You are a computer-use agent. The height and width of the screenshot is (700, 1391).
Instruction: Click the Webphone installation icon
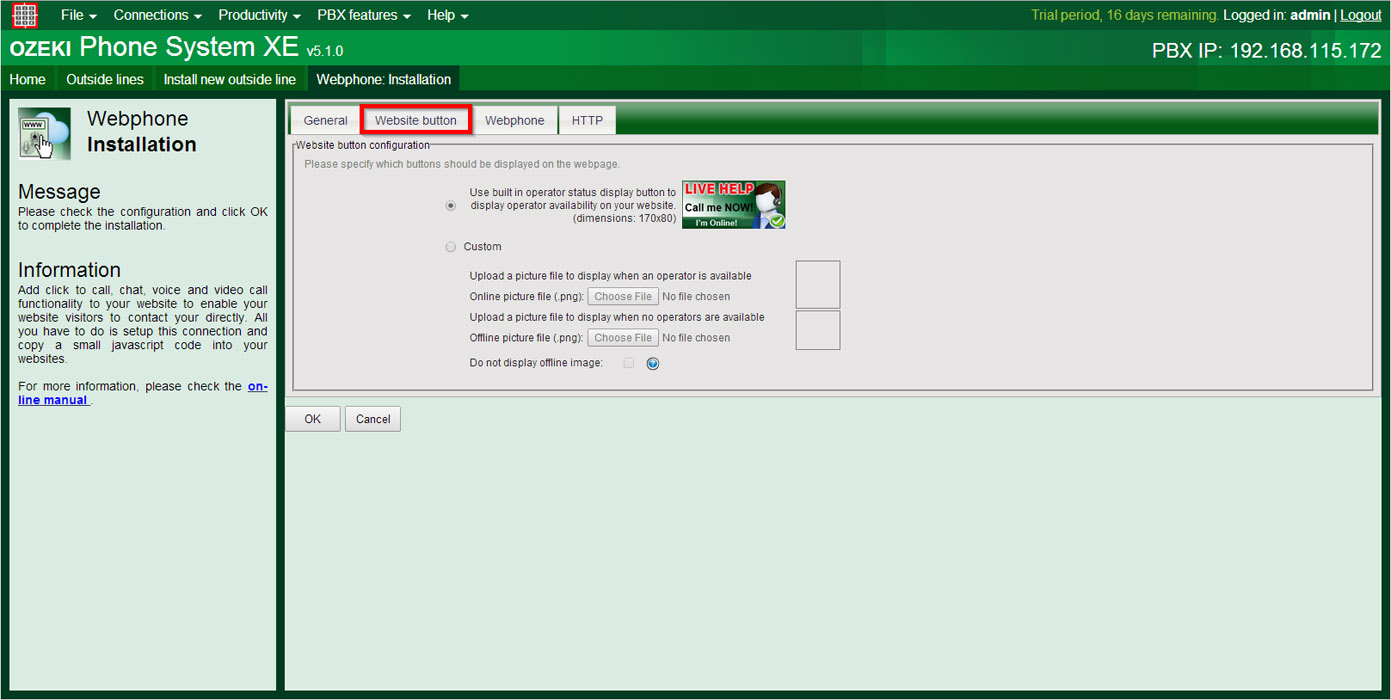45,134
